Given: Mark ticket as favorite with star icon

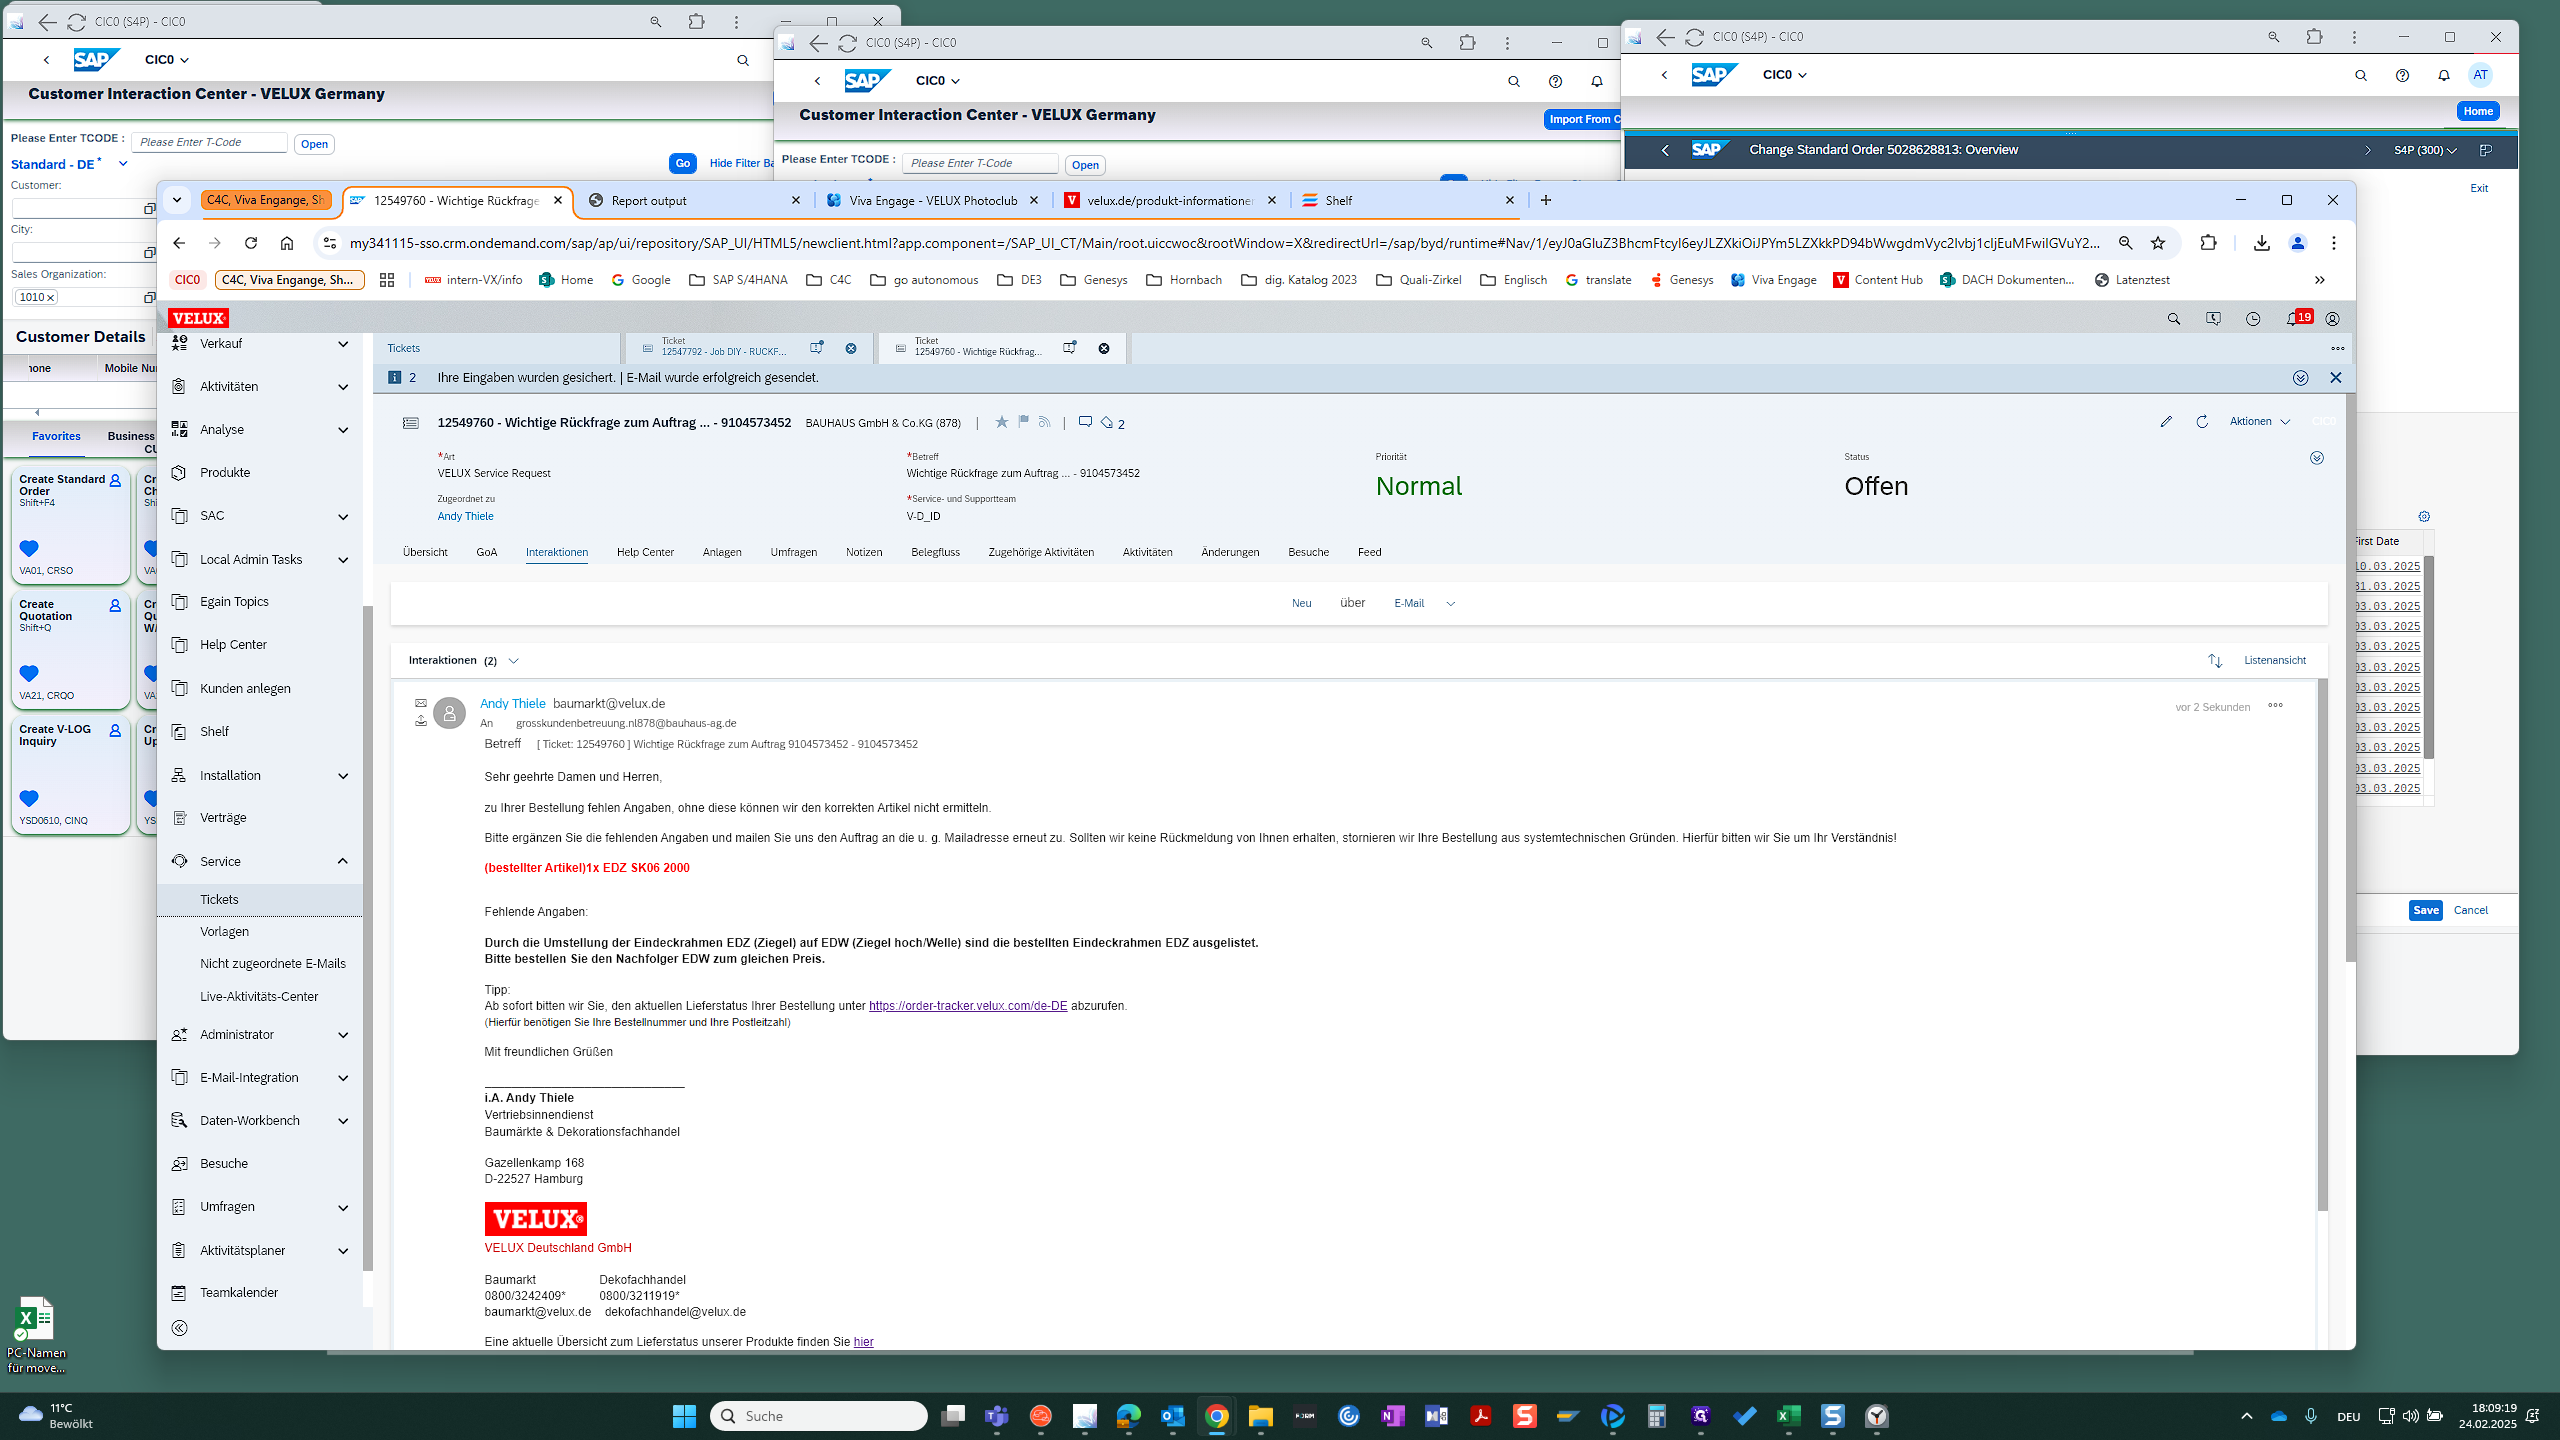Looking at the screenshot, I should coord(1001,422).
